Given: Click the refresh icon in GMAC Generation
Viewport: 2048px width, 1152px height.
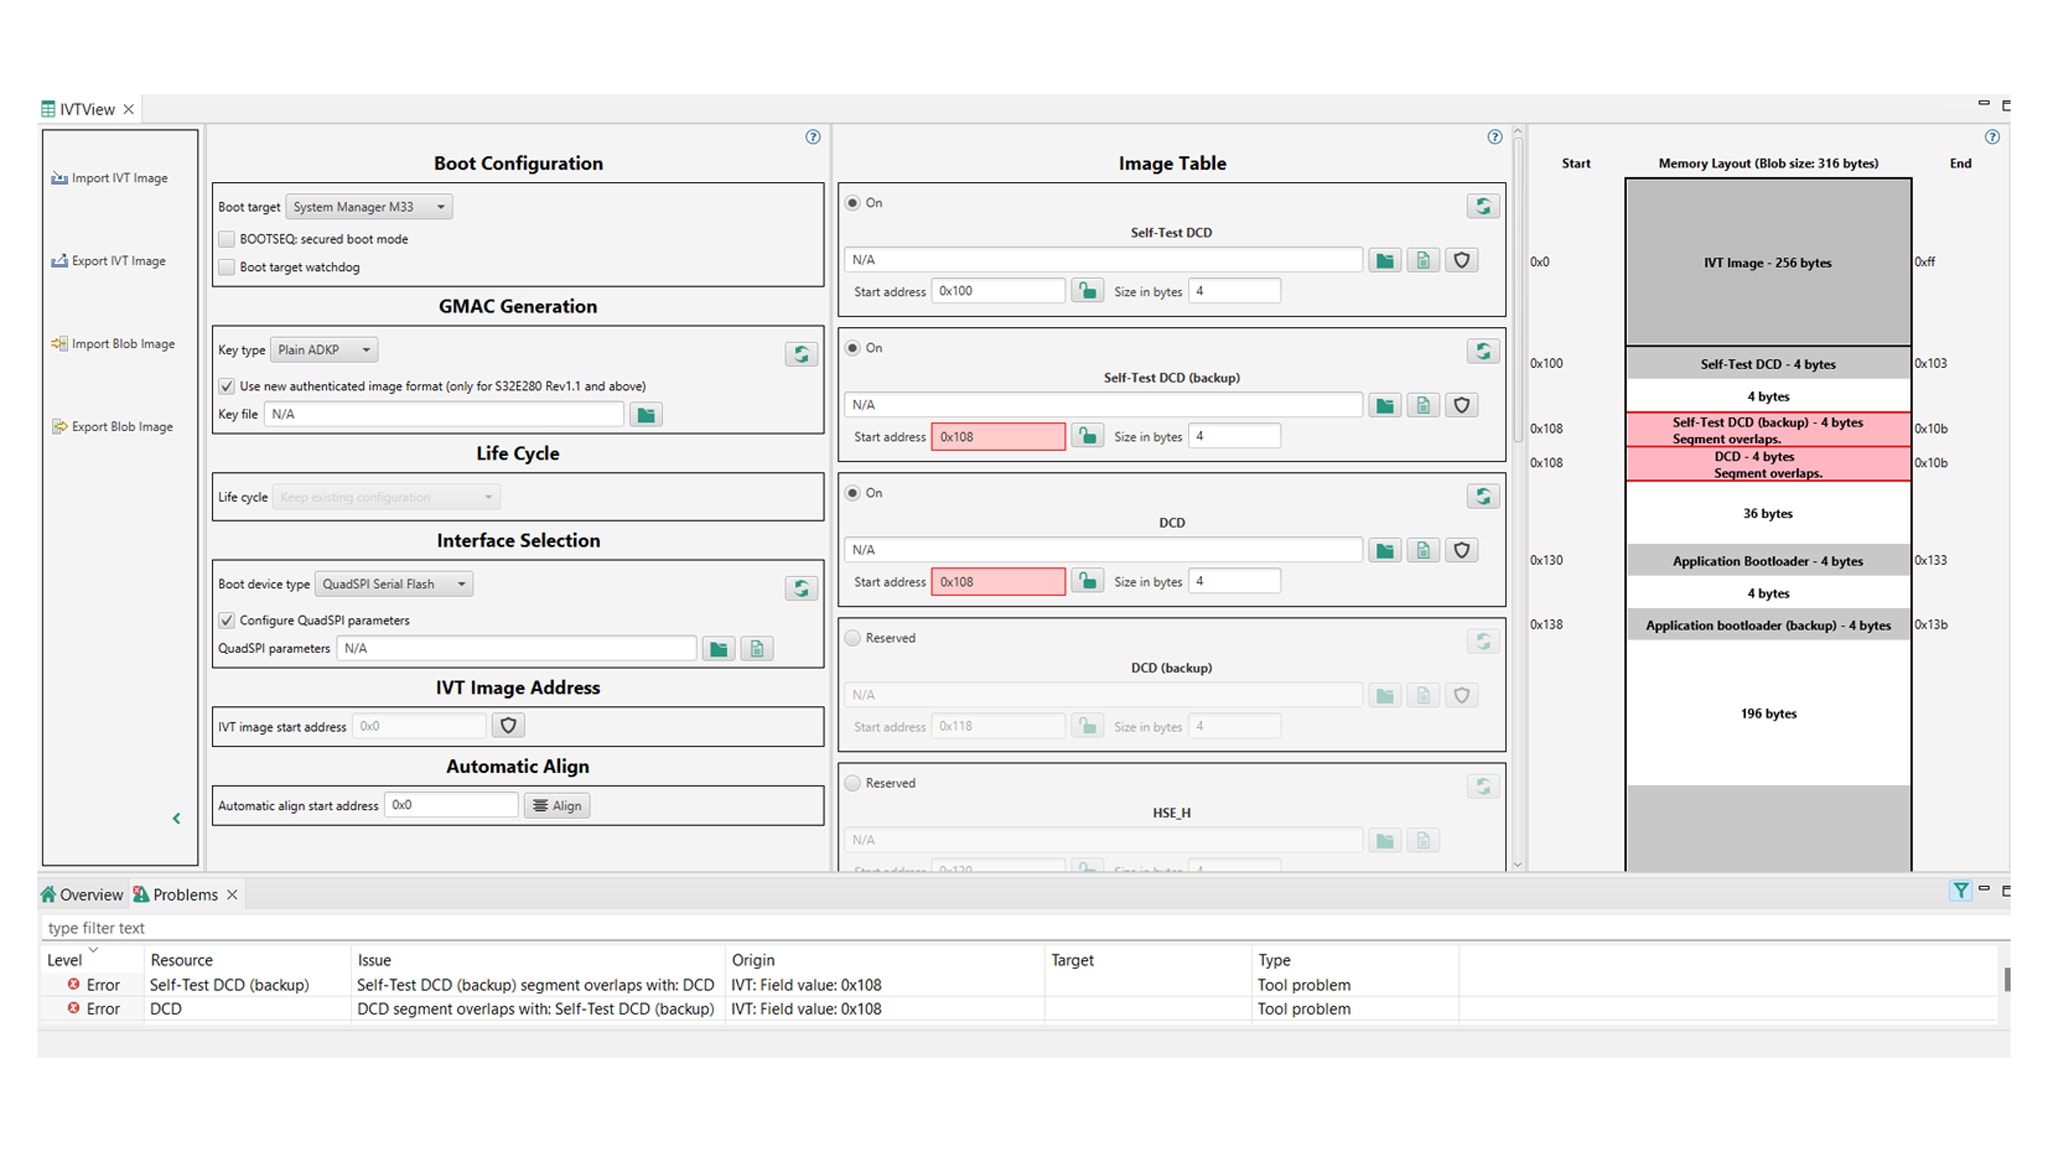Looking at the screenshot, I should click(801, 354).
